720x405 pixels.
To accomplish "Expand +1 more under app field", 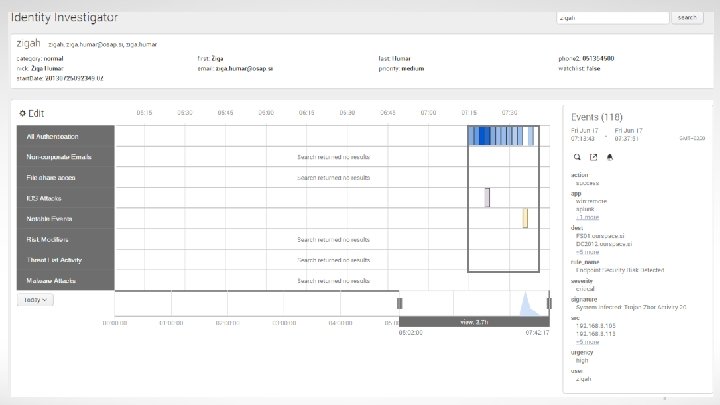I will click(x=587, y=217).
